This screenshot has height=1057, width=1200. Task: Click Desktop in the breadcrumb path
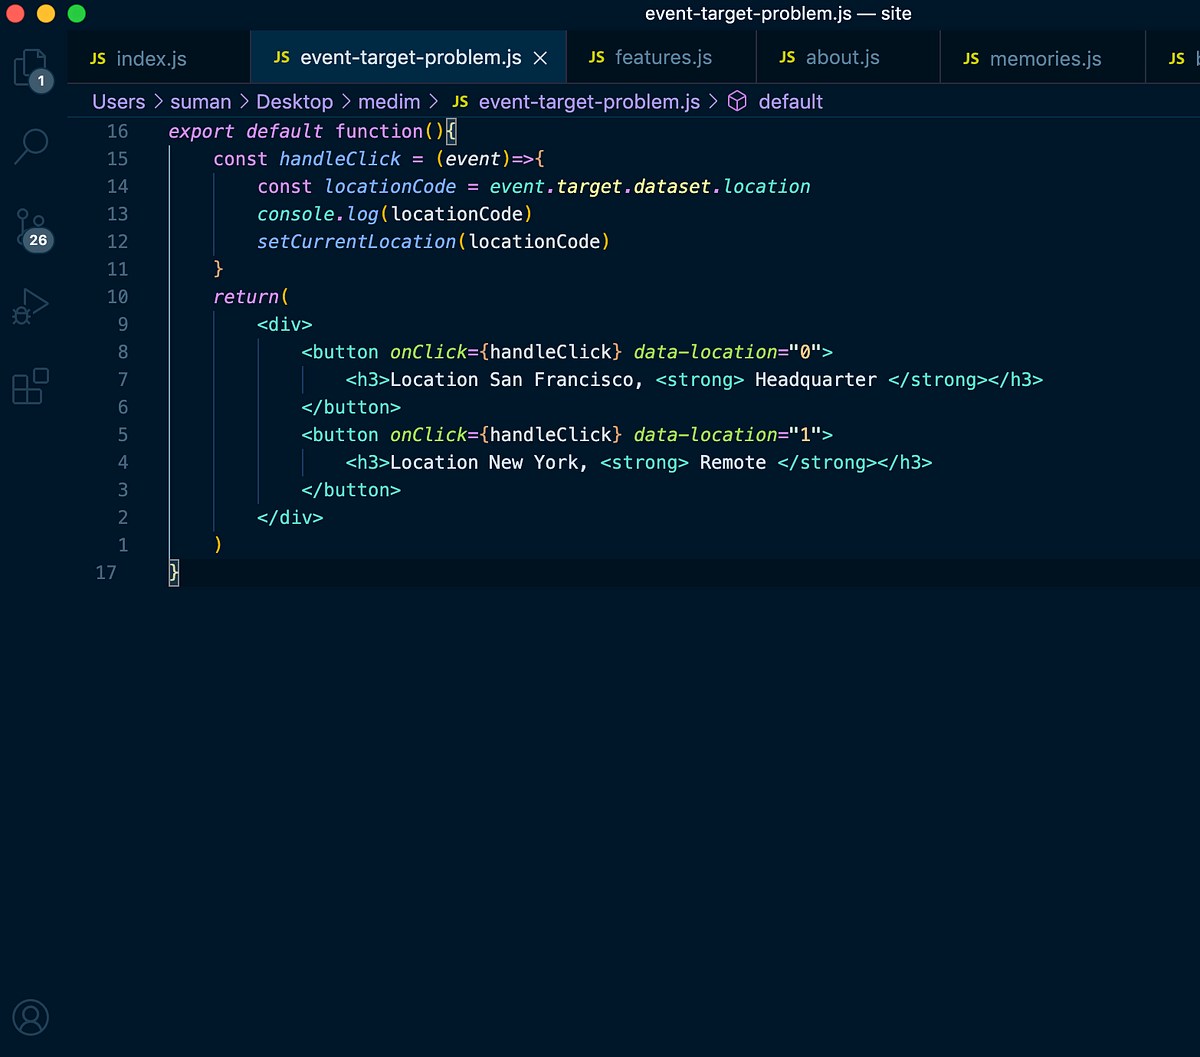(x=295, y=101)
